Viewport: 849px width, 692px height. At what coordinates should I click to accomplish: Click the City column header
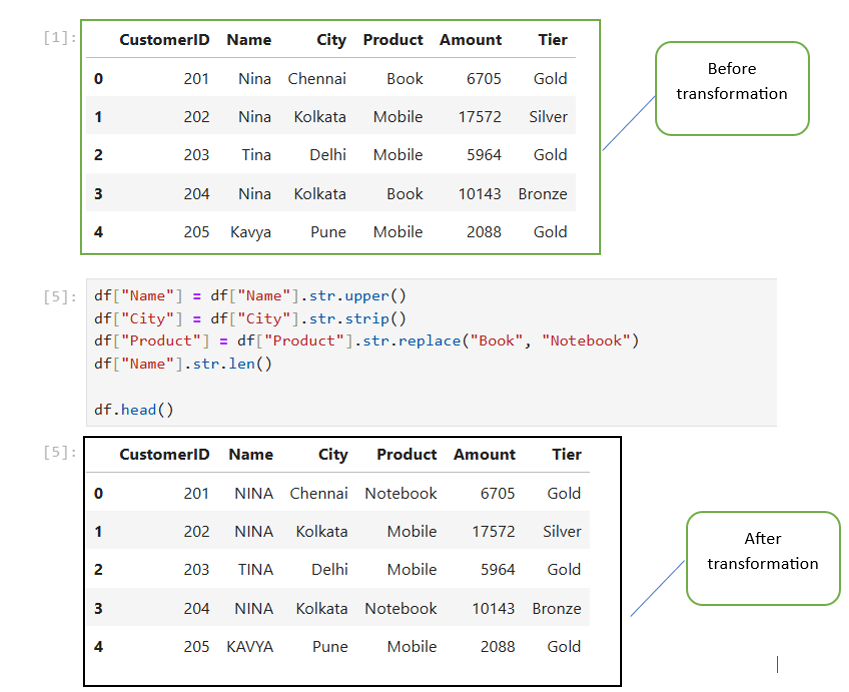click(331, 40)
